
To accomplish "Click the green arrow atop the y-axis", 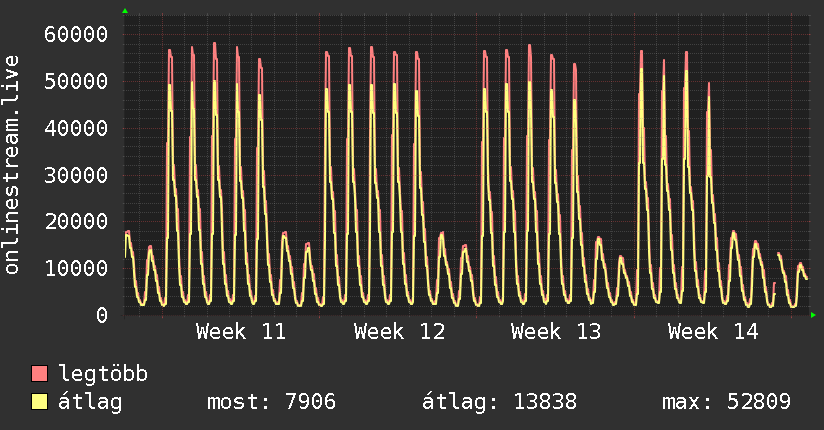I will coord(125,11).
